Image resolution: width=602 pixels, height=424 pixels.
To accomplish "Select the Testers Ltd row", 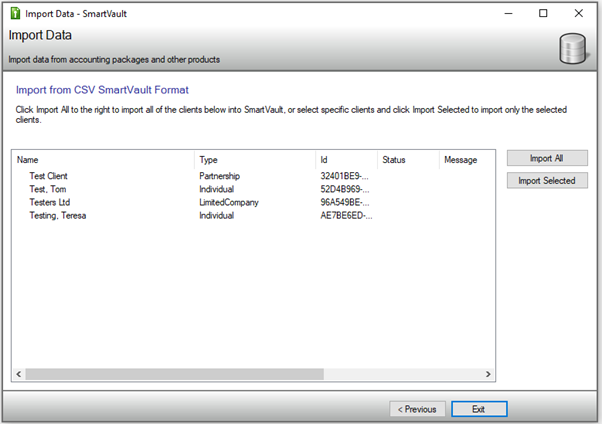I will pos(50,202).
